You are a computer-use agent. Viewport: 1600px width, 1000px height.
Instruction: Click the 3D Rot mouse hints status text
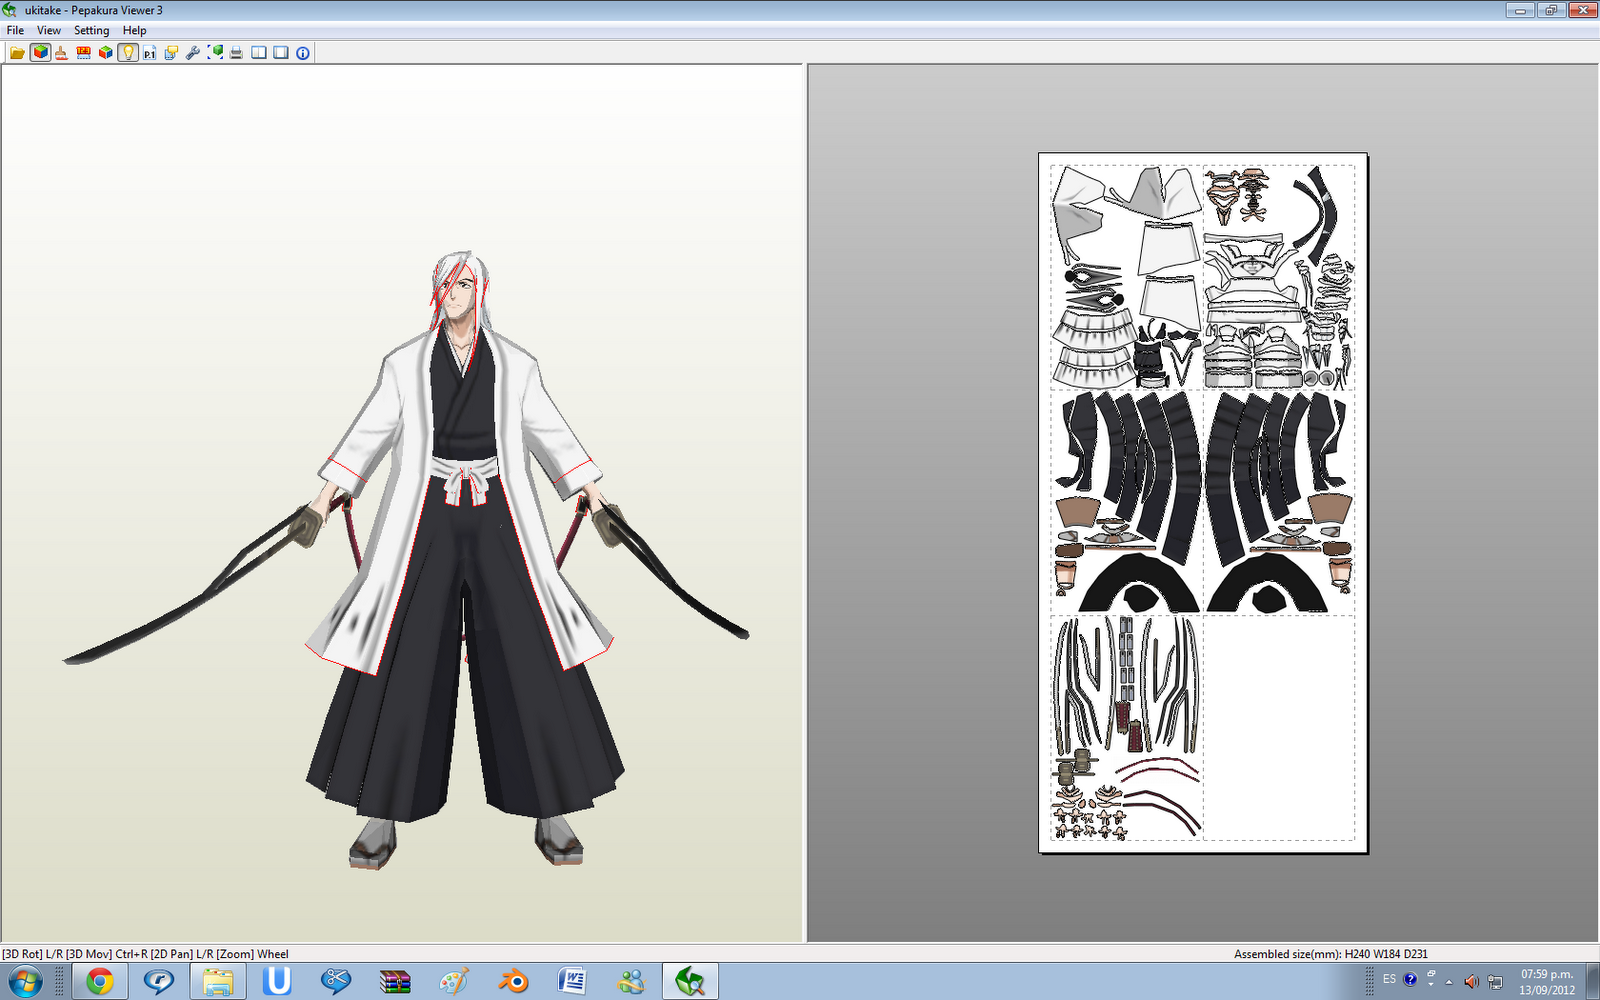pyautogui.click(x=145, y=954)
